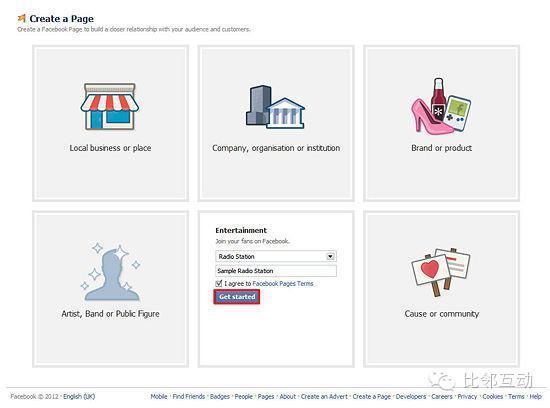Click the 'Brand or product' label
Image resolution: width=550 pixels, height=408 pixels.
441,148
